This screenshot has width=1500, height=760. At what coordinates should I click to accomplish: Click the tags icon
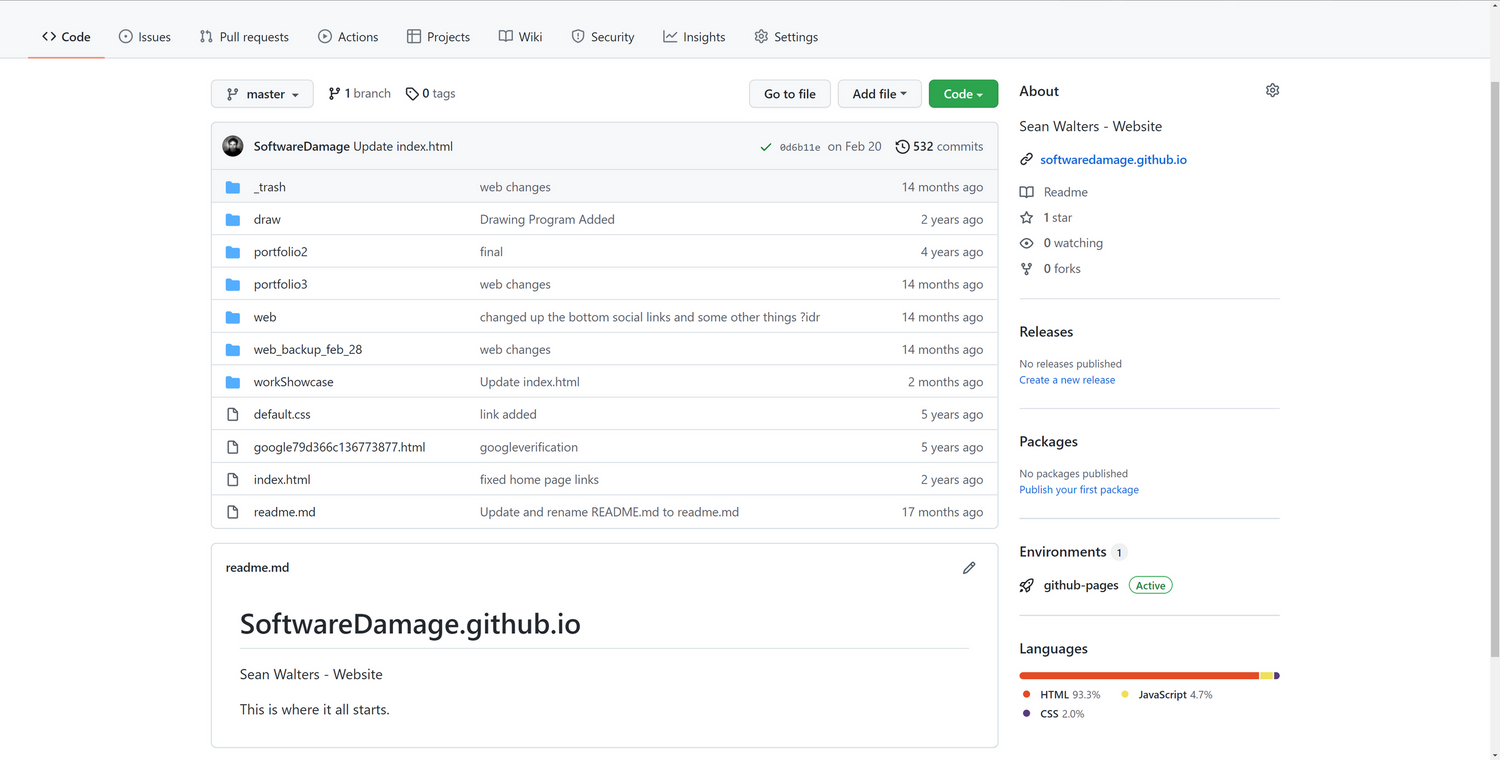click(412, 94)
